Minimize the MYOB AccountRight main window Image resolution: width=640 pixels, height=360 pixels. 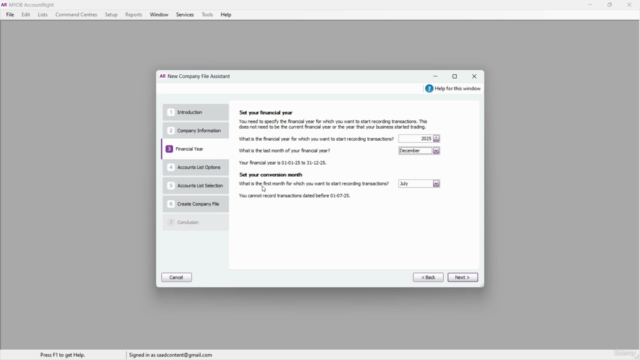pos(590,5)
